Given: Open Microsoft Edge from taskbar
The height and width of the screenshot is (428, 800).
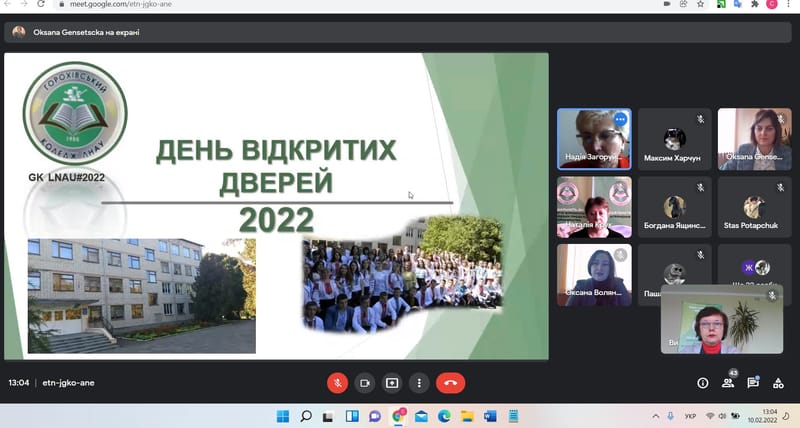Looking at the screenshot, I should pos(444,416).
